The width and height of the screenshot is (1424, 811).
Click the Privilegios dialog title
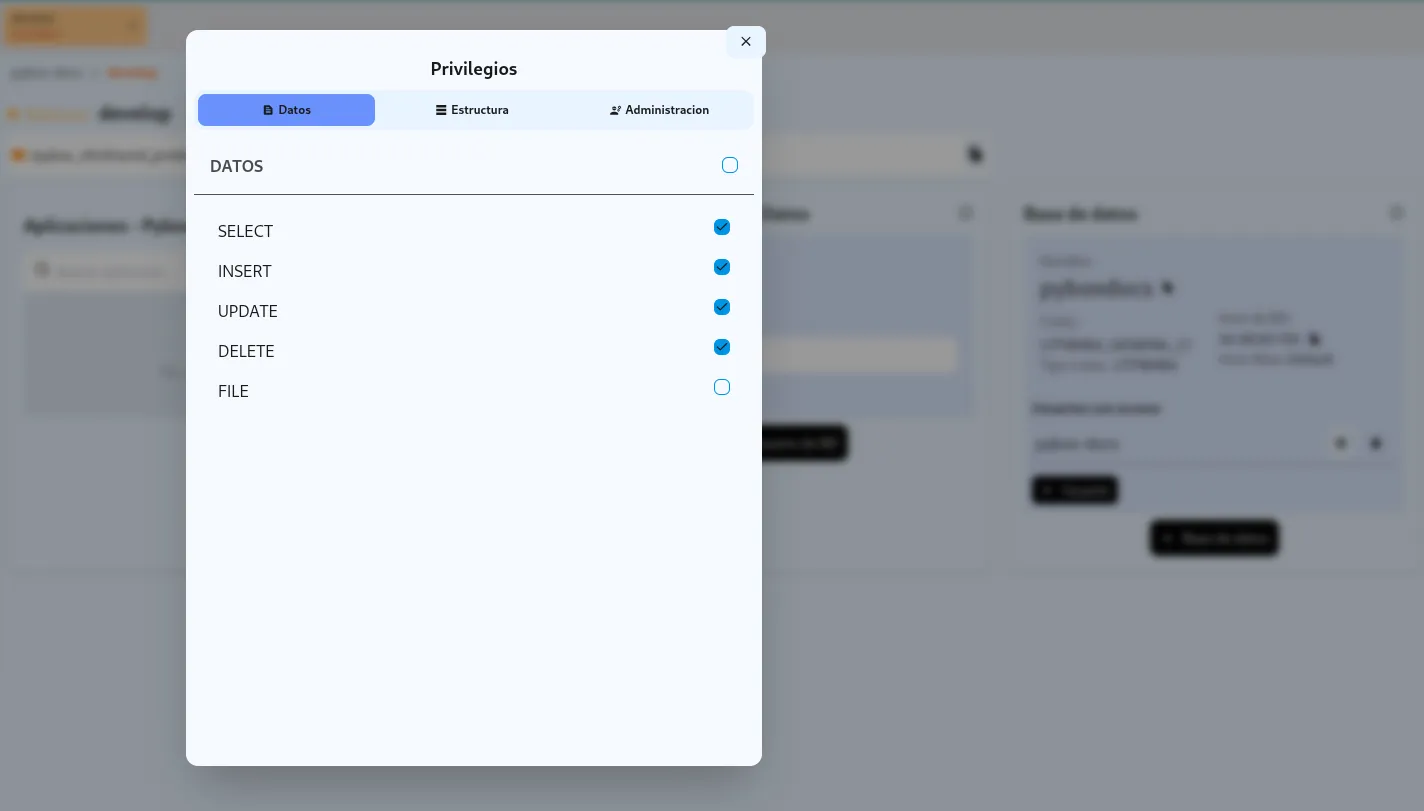coord(474,69)
